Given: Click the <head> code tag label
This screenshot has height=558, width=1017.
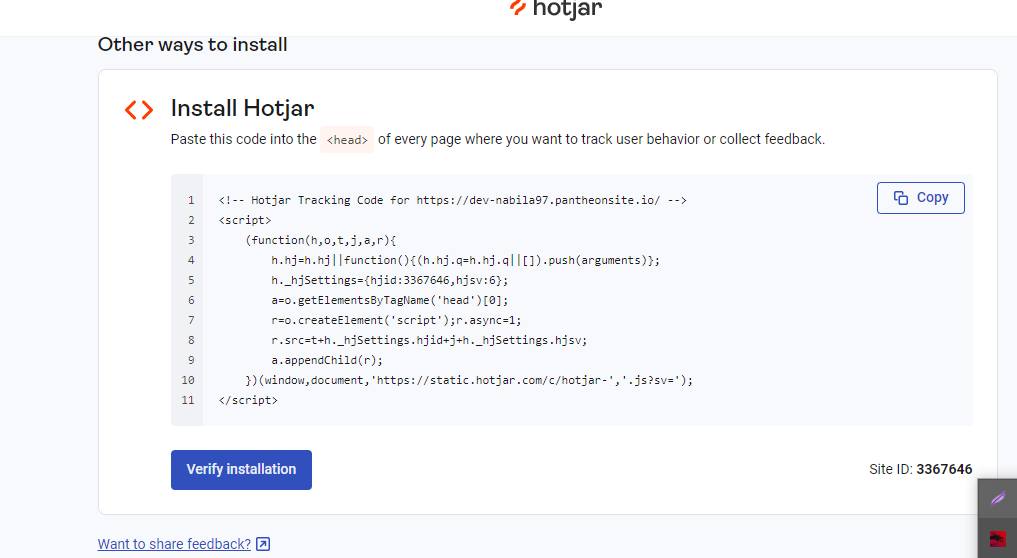Looking at the screenshot, I should tap(347, 140).
